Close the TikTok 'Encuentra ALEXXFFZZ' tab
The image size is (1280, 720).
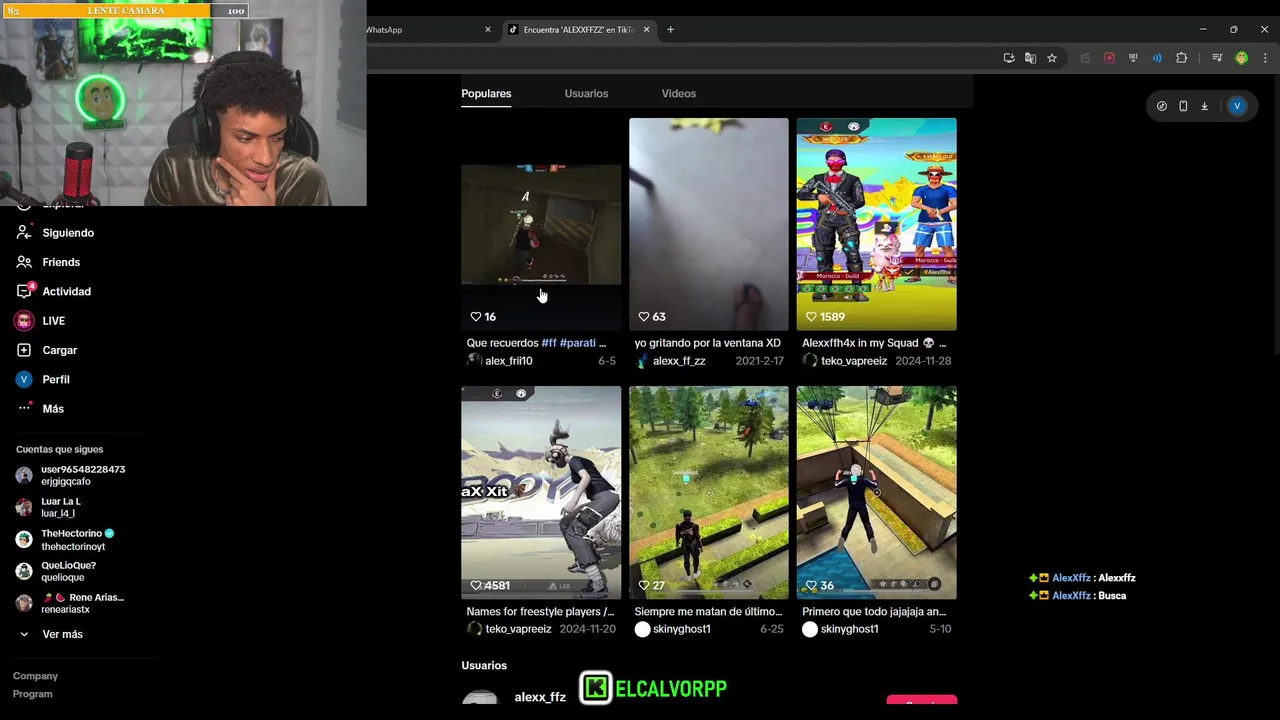coord(646,30)
